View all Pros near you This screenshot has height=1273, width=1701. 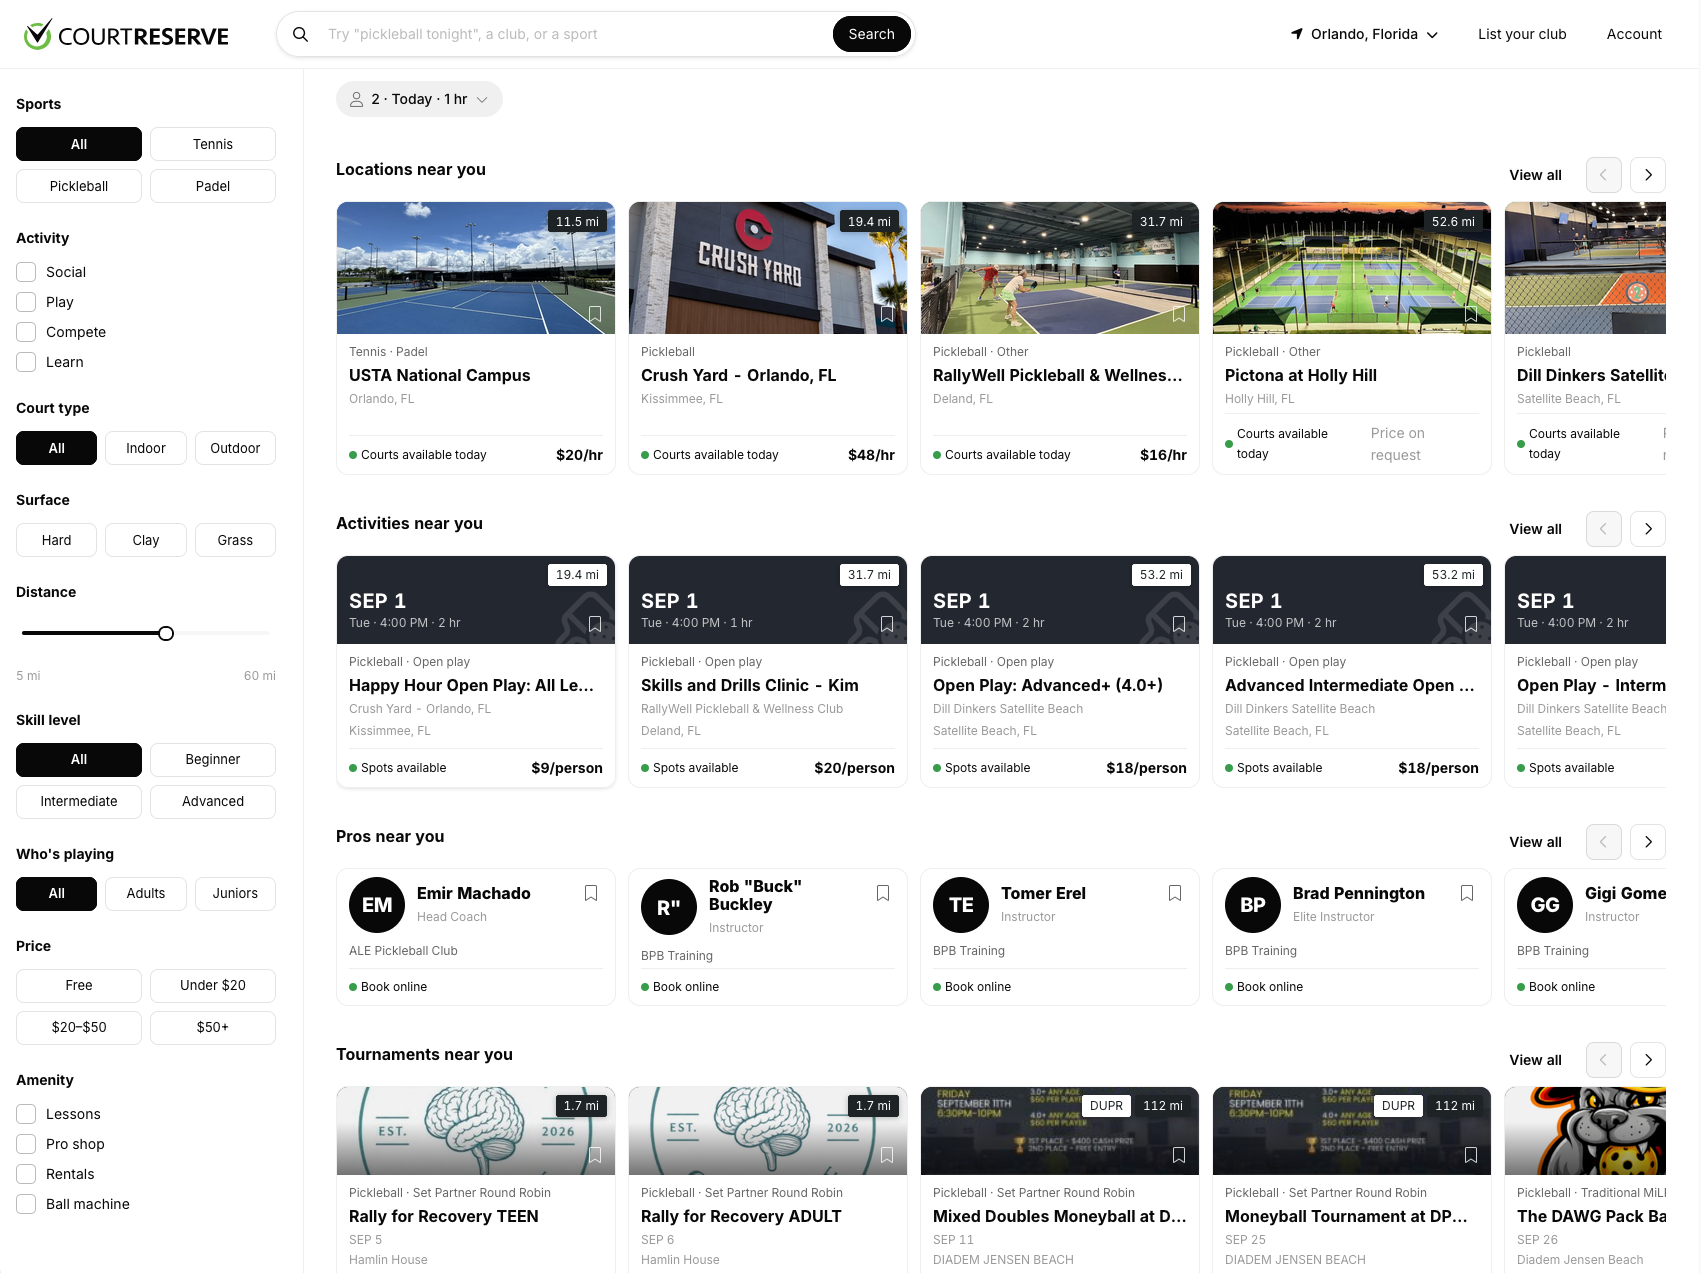click(x=1535, y=842)
